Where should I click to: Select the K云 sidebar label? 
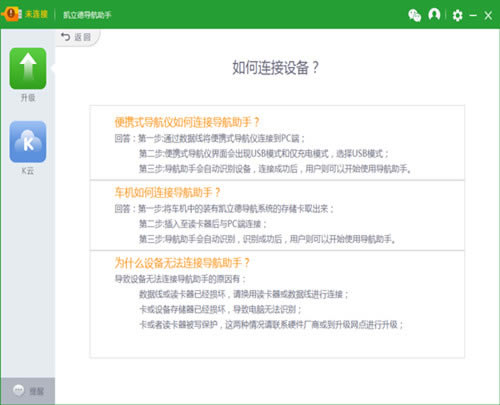[x=28, y=171]
